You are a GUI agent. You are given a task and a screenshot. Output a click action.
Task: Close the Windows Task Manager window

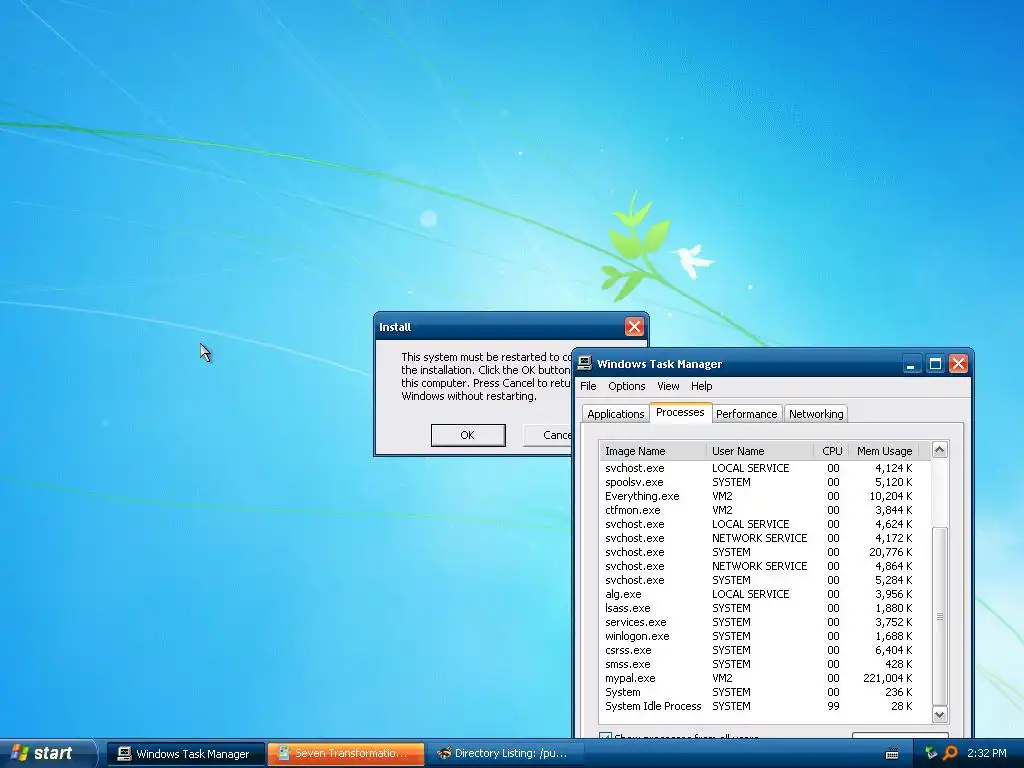[x=958, y=364]
